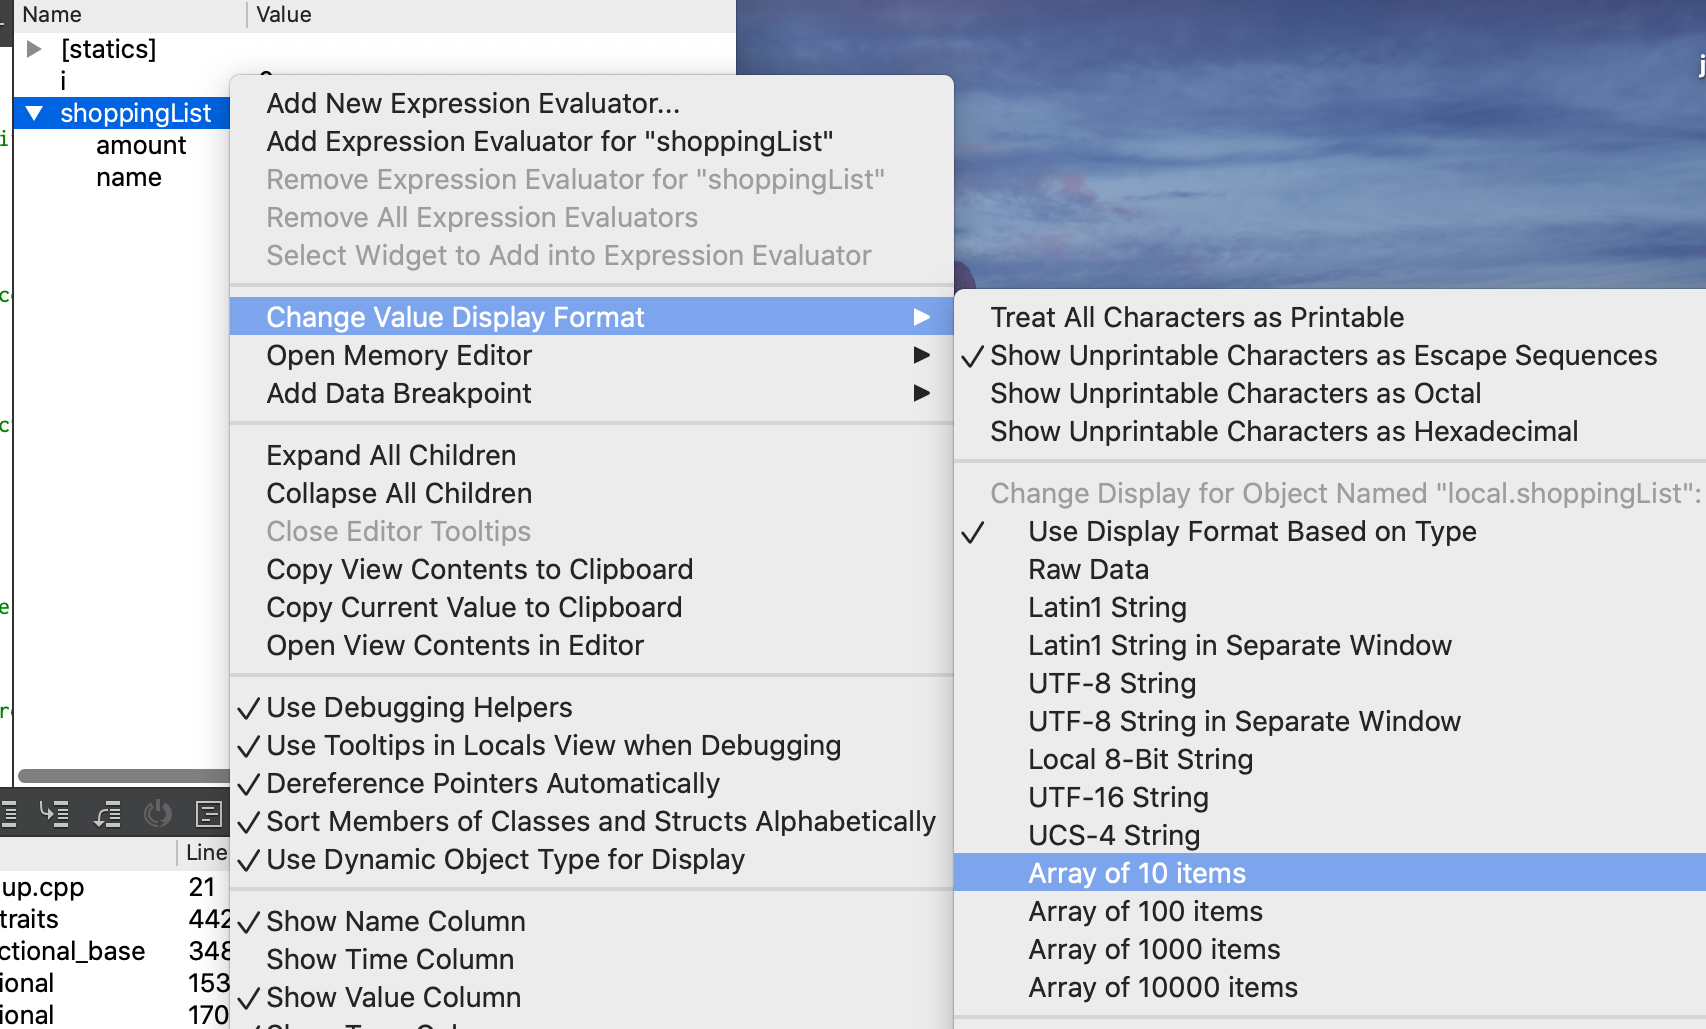Screen dimensions: 1706x1029
Task: Click the Step Out debugger icon
Action: [x=107, y=813]
